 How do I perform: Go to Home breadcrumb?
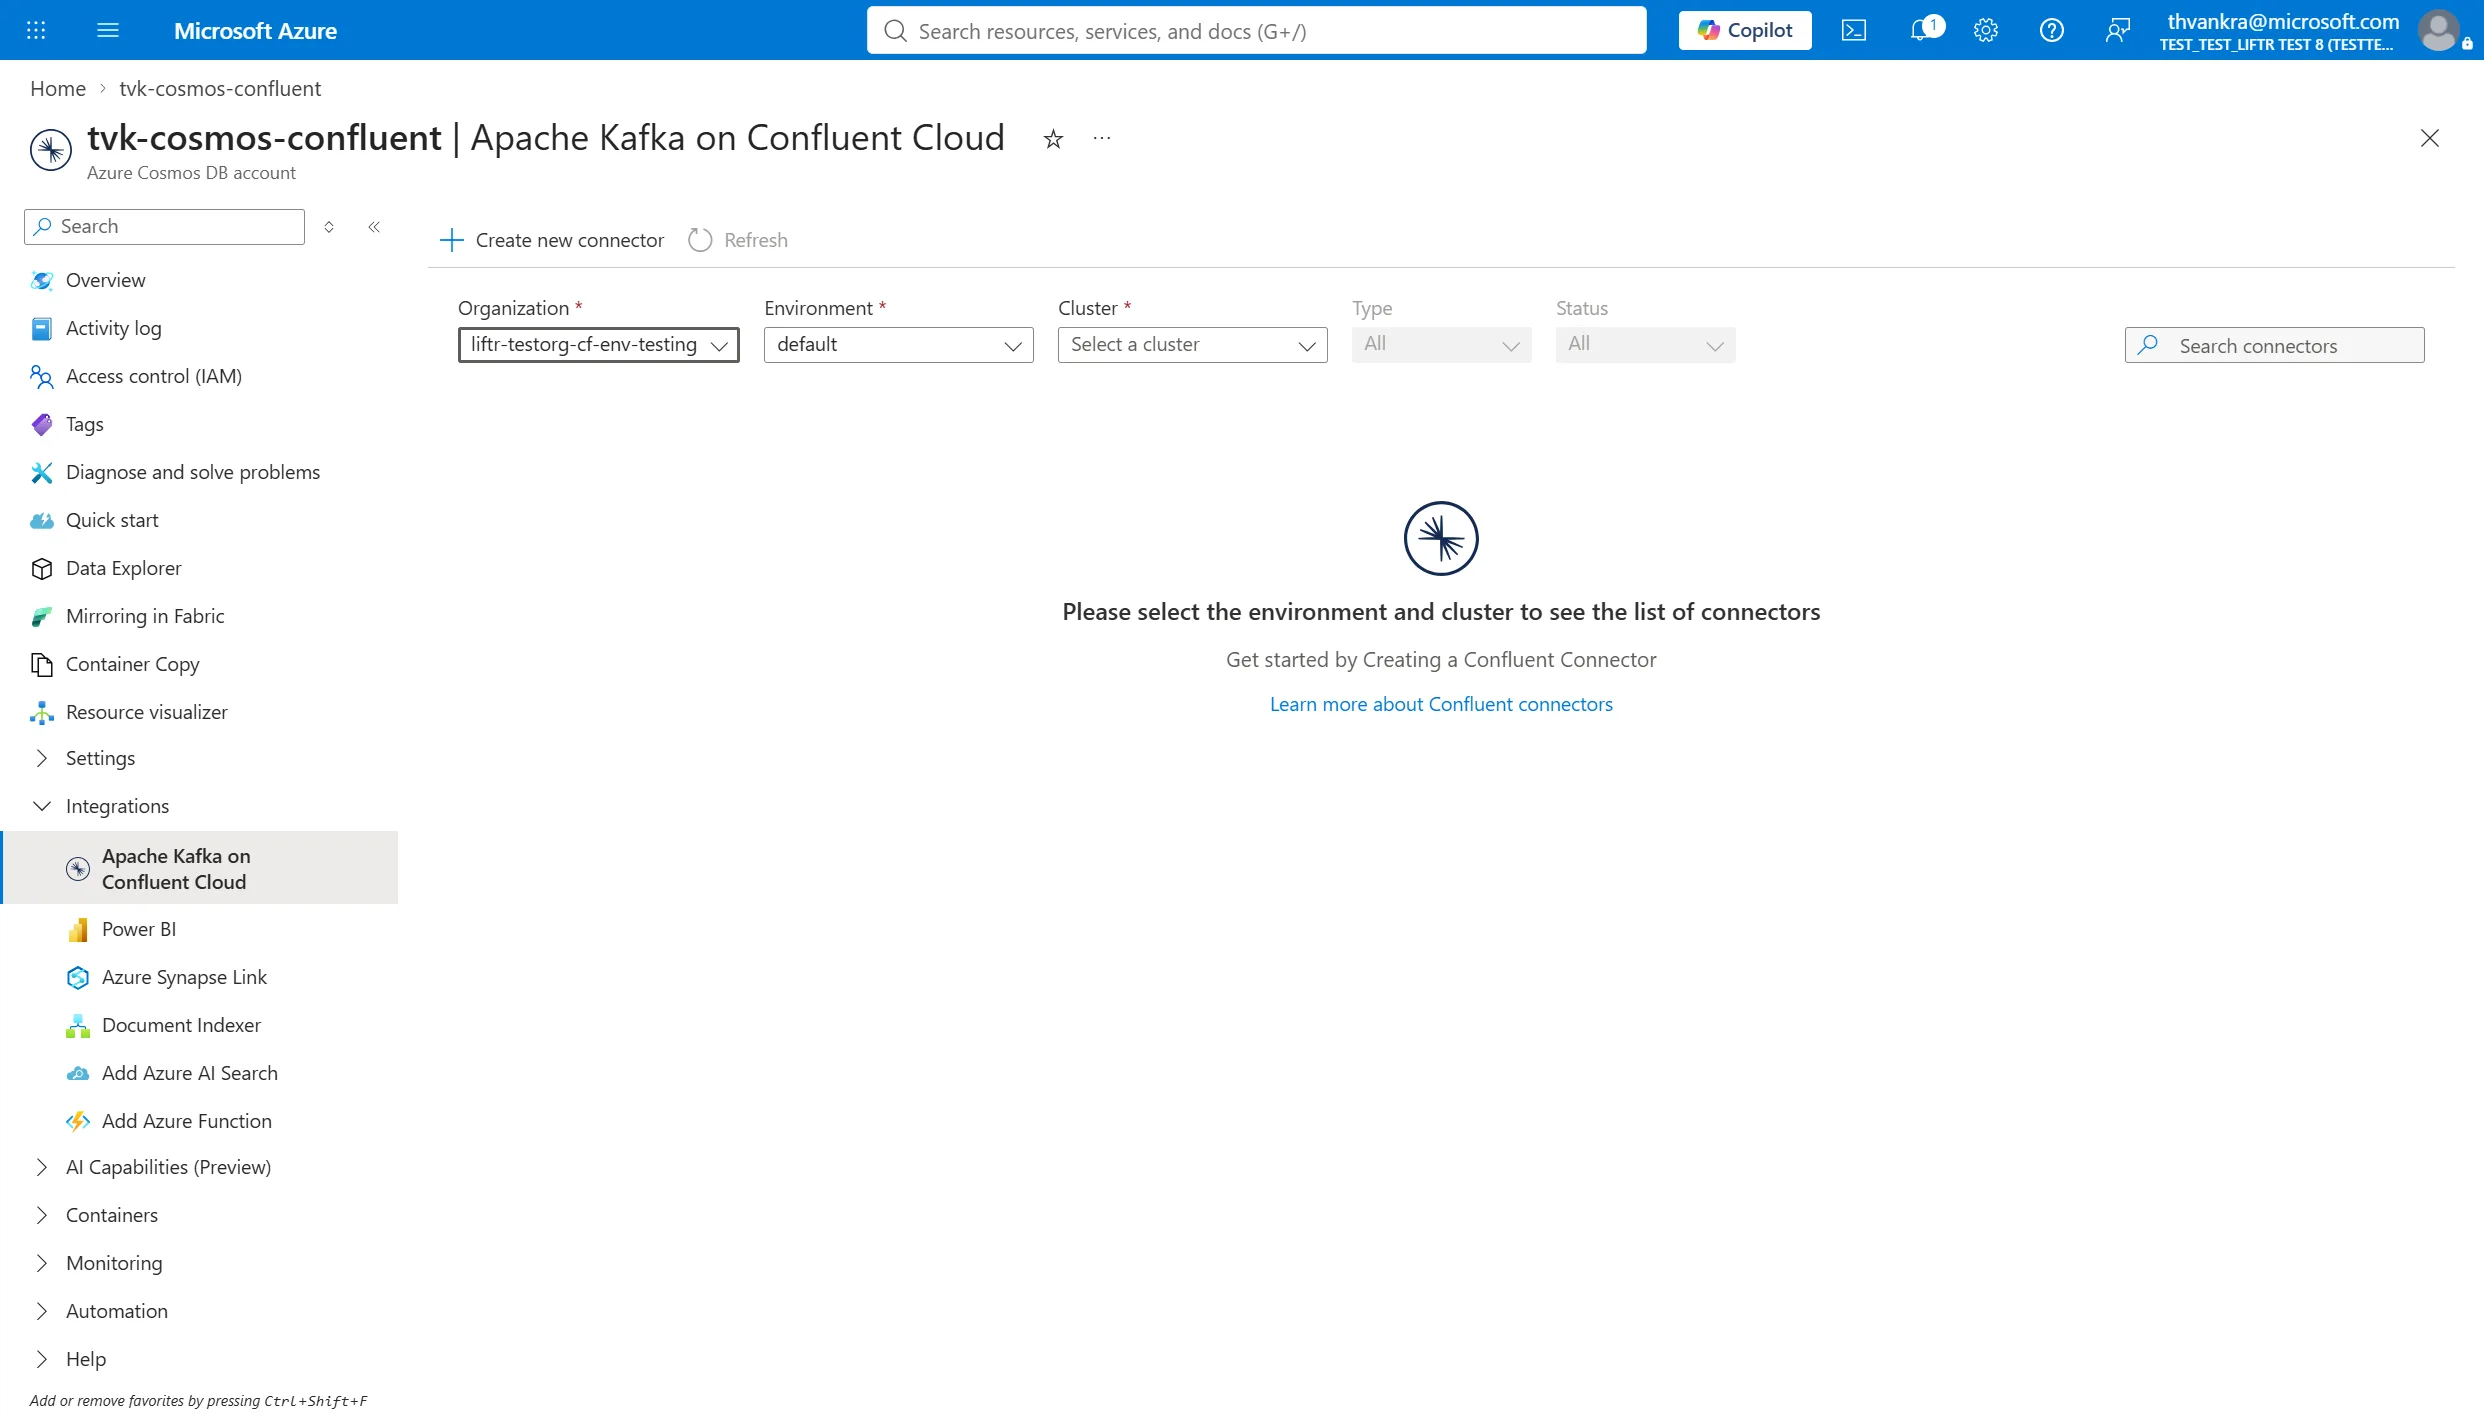pyautogui.click(x=58, y=88)
